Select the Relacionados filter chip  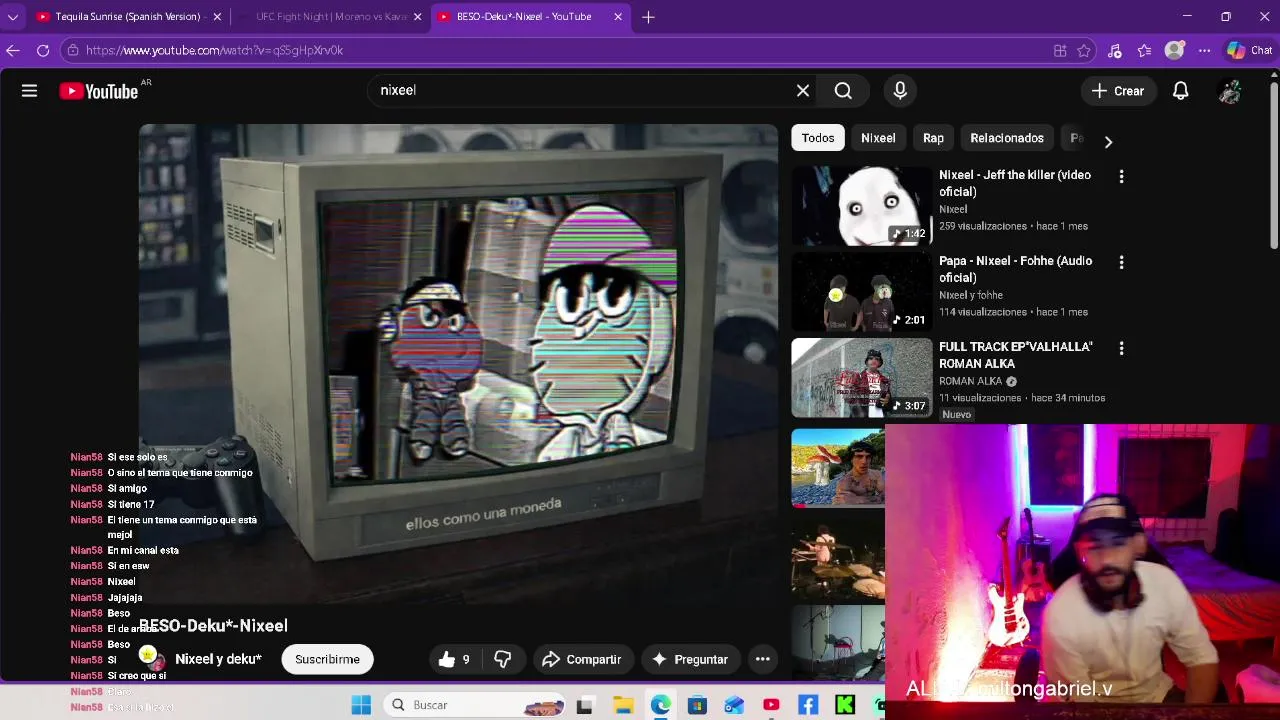(1006, 138)
